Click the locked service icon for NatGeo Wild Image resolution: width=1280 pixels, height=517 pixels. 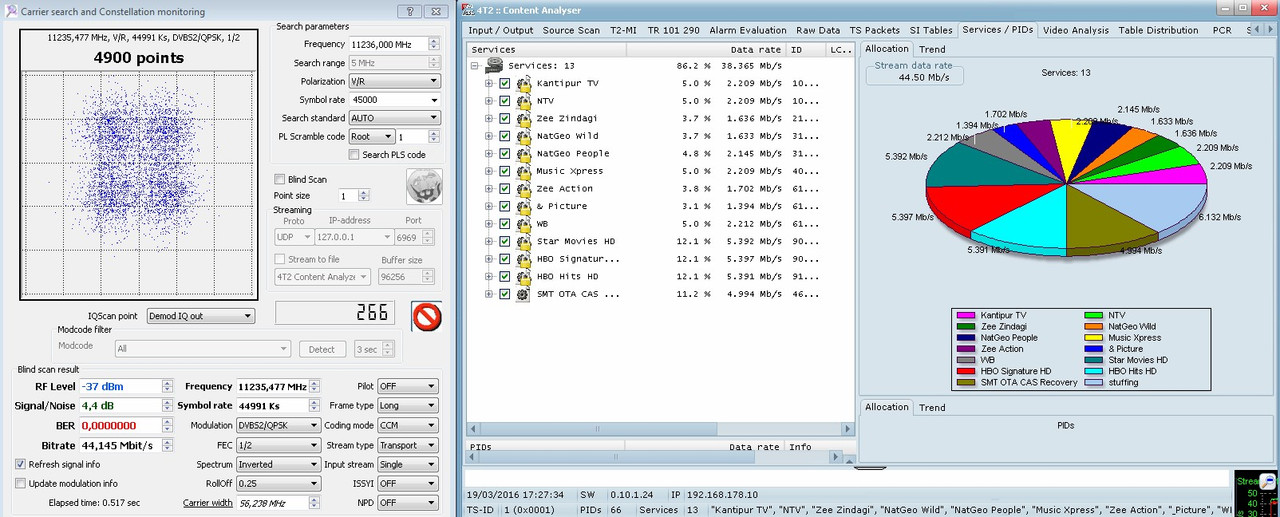(523, 136)
